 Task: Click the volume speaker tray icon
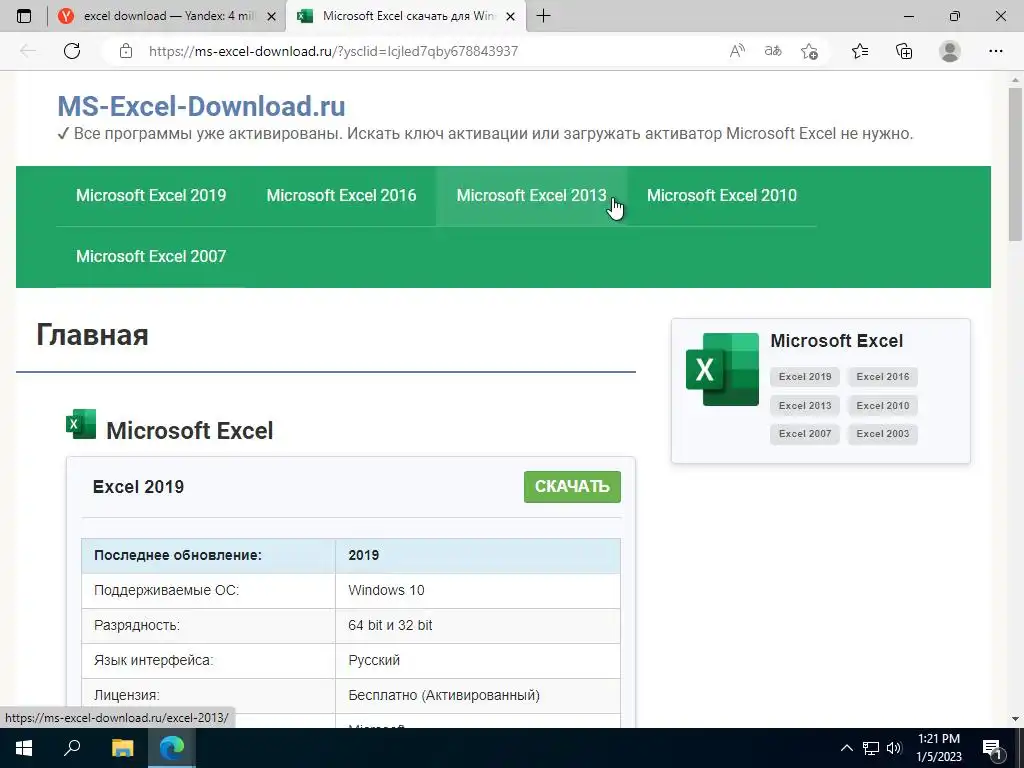coord(894,748)
